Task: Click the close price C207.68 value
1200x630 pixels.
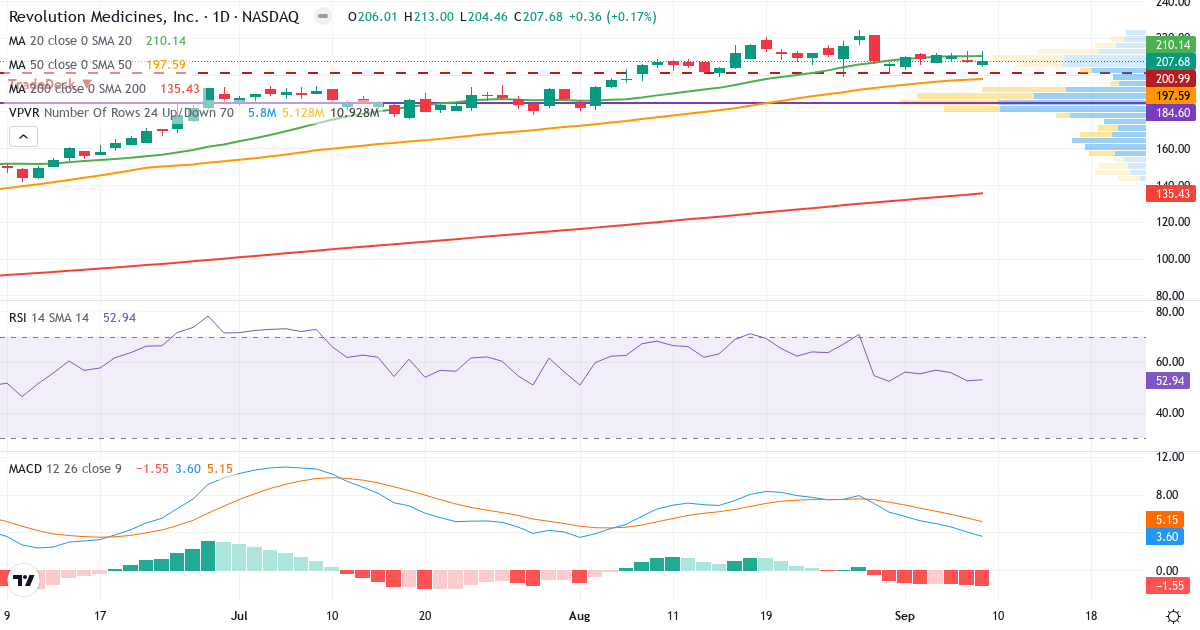Action: coord(540,18)
